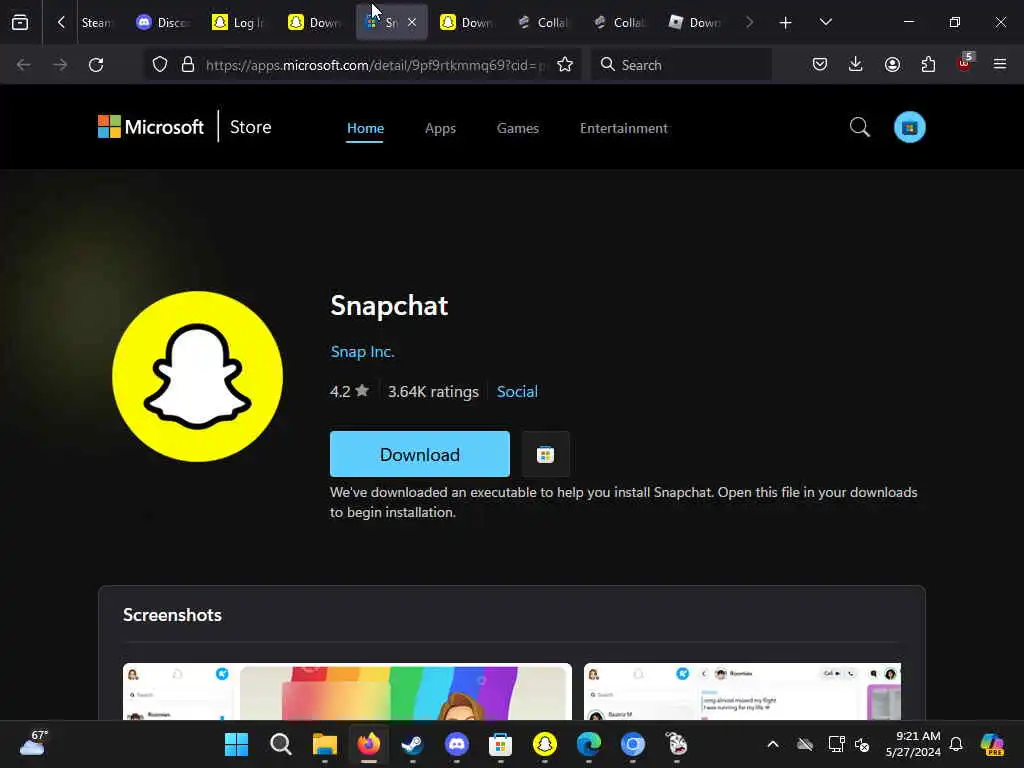Click the Firefox taskbar icon
The width and height of the screenshot is (1024, 768).
[369, 744]
